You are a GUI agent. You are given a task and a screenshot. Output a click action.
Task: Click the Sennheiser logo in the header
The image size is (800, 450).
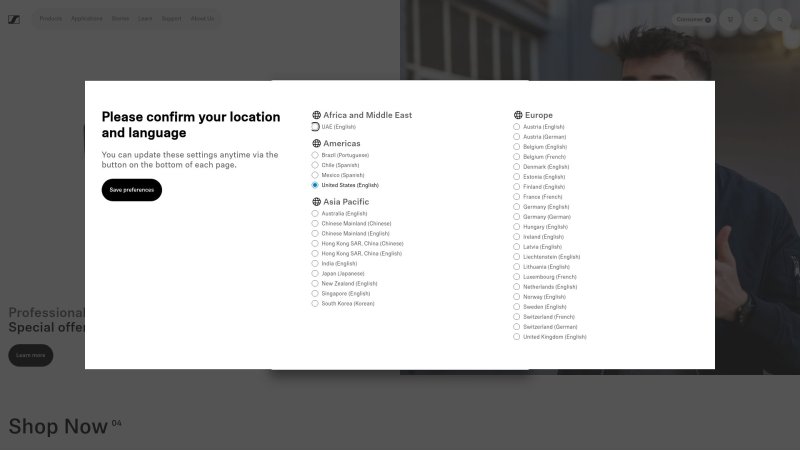(x=14, y=18)
